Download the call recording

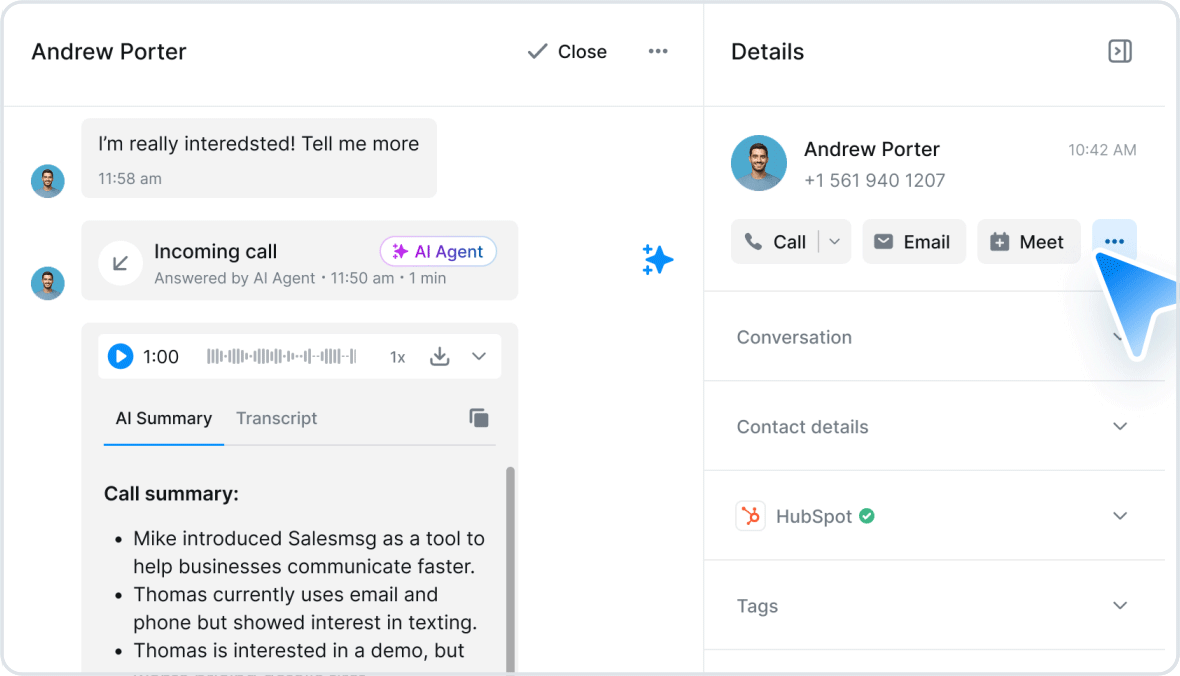(x=439, y=356)
